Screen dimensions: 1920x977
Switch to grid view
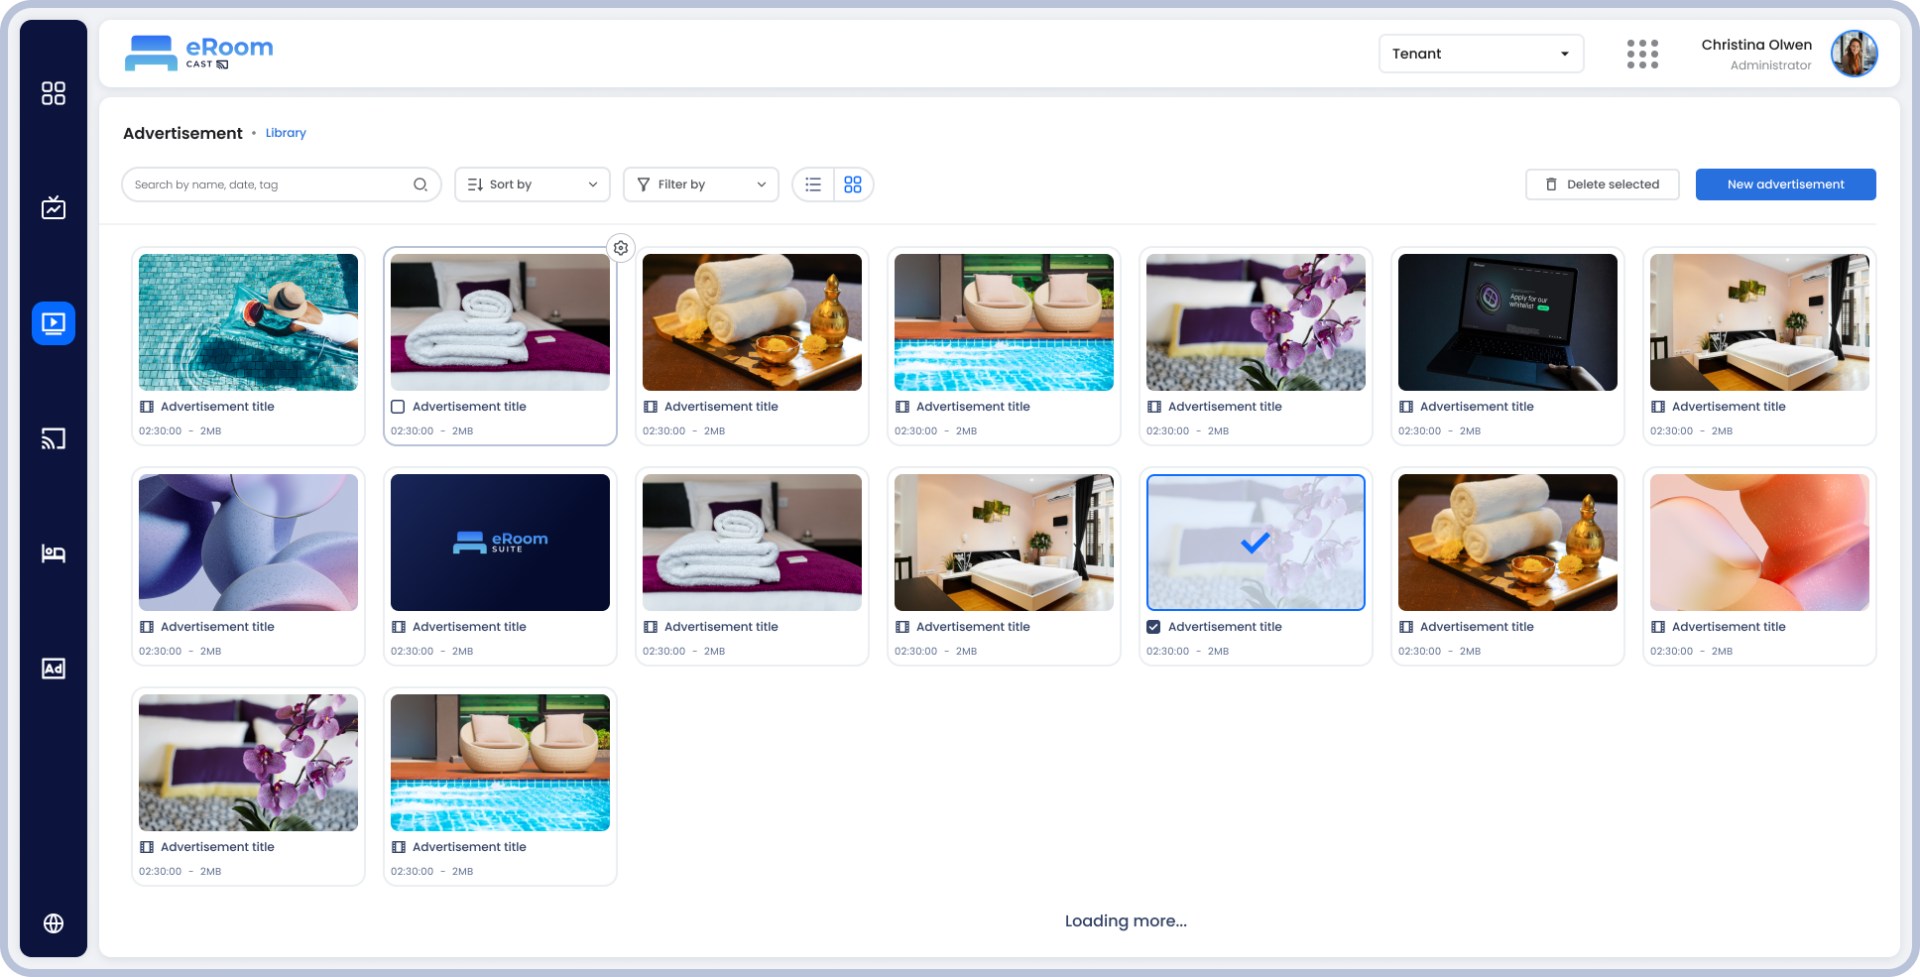[853, 185]
